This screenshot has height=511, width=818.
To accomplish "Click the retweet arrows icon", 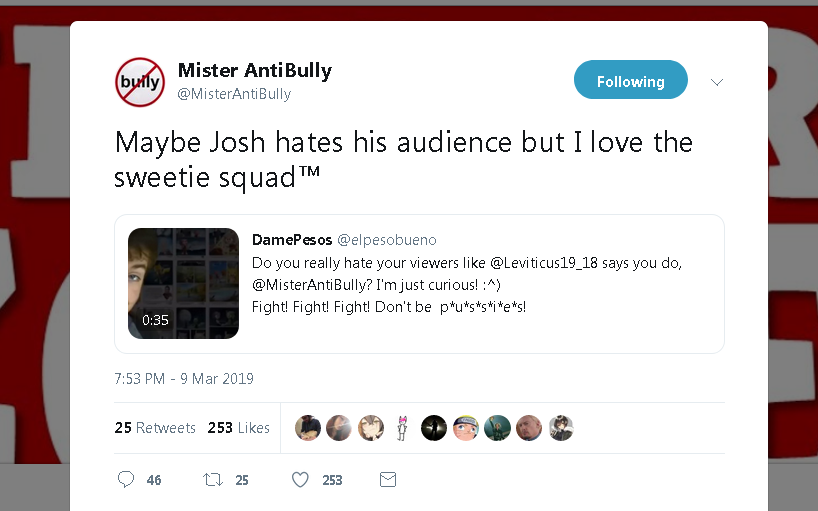I will point(212,479).
